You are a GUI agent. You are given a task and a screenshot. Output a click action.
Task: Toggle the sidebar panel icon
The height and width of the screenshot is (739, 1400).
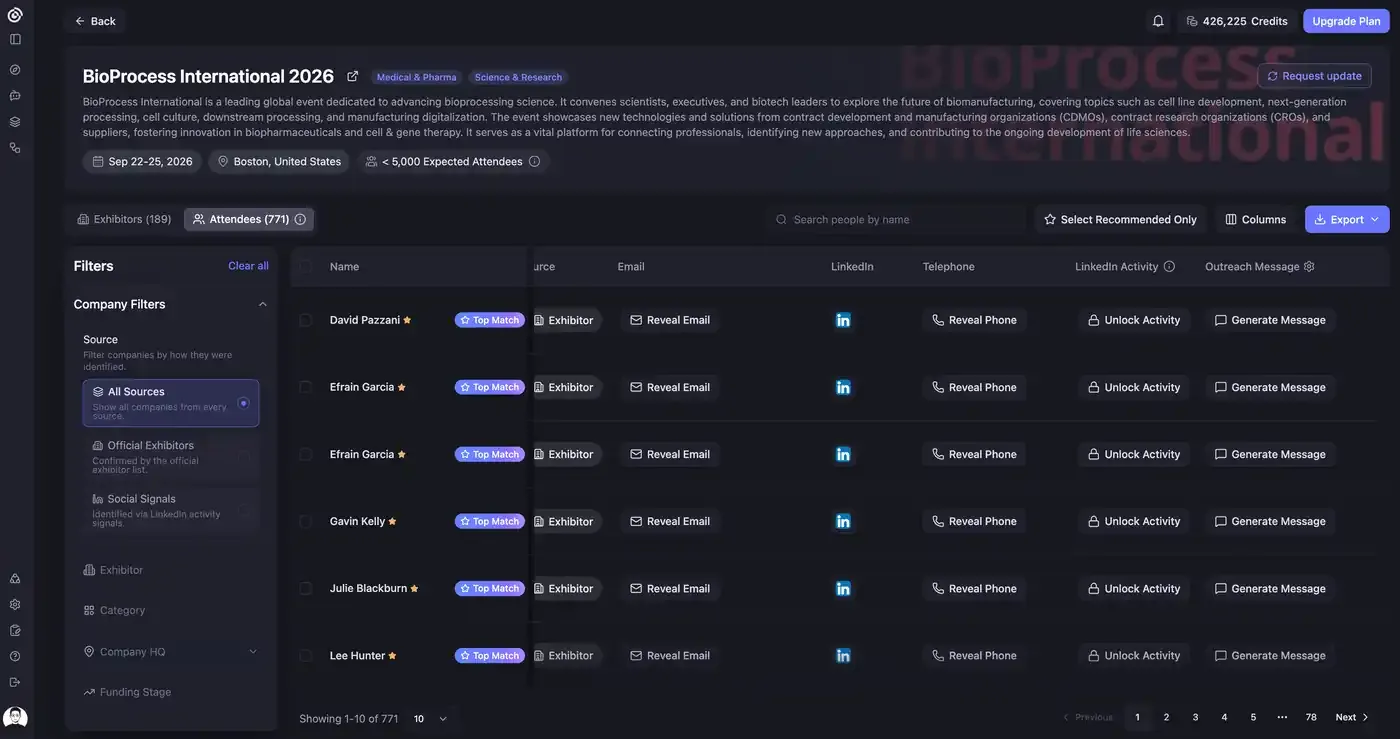15,39
